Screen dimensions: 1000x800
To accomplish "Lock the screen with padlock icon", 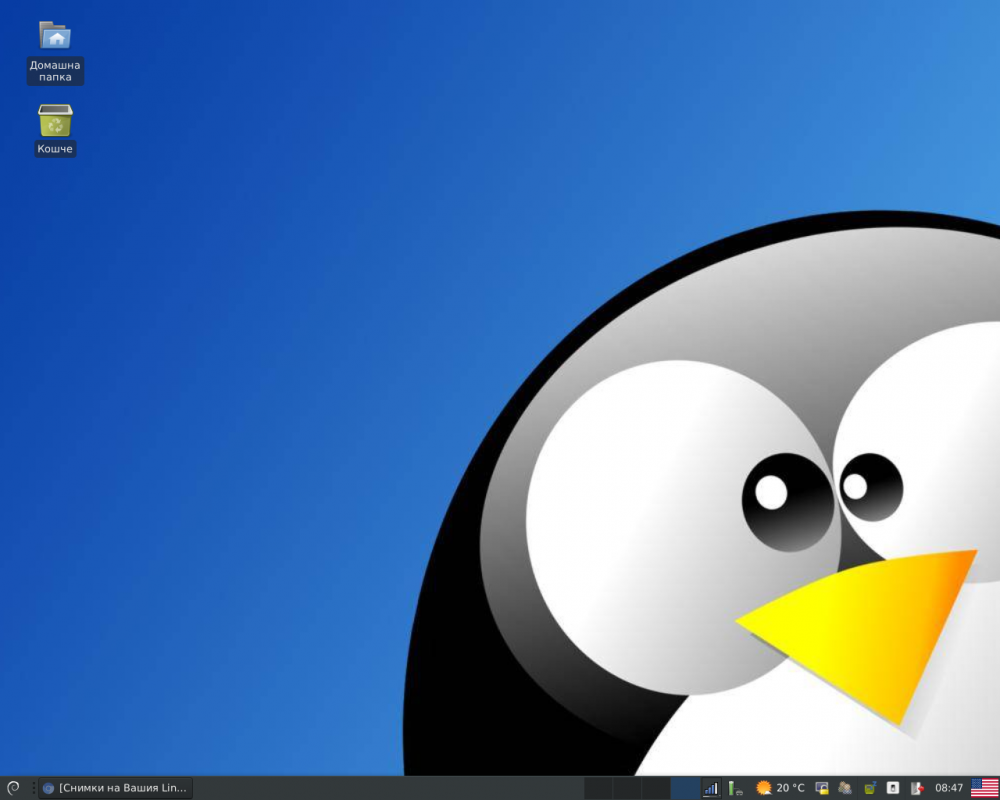I will click(x=822, y=788).
